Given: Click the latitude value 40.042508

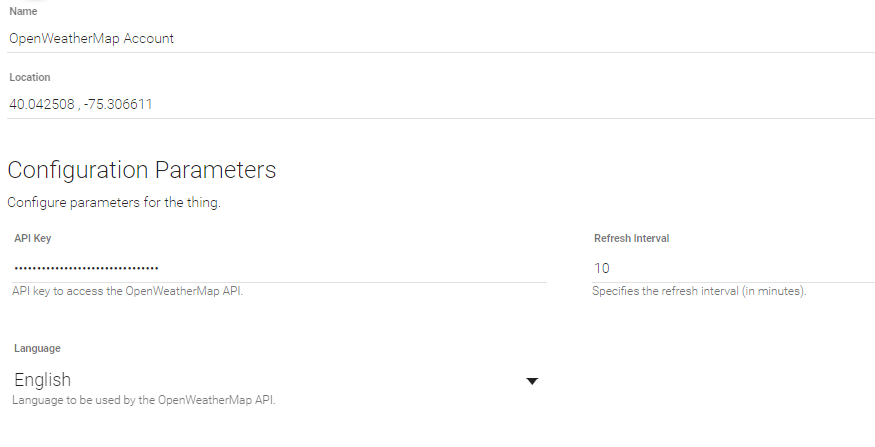Looking at the screenshot, I should 42,104.
